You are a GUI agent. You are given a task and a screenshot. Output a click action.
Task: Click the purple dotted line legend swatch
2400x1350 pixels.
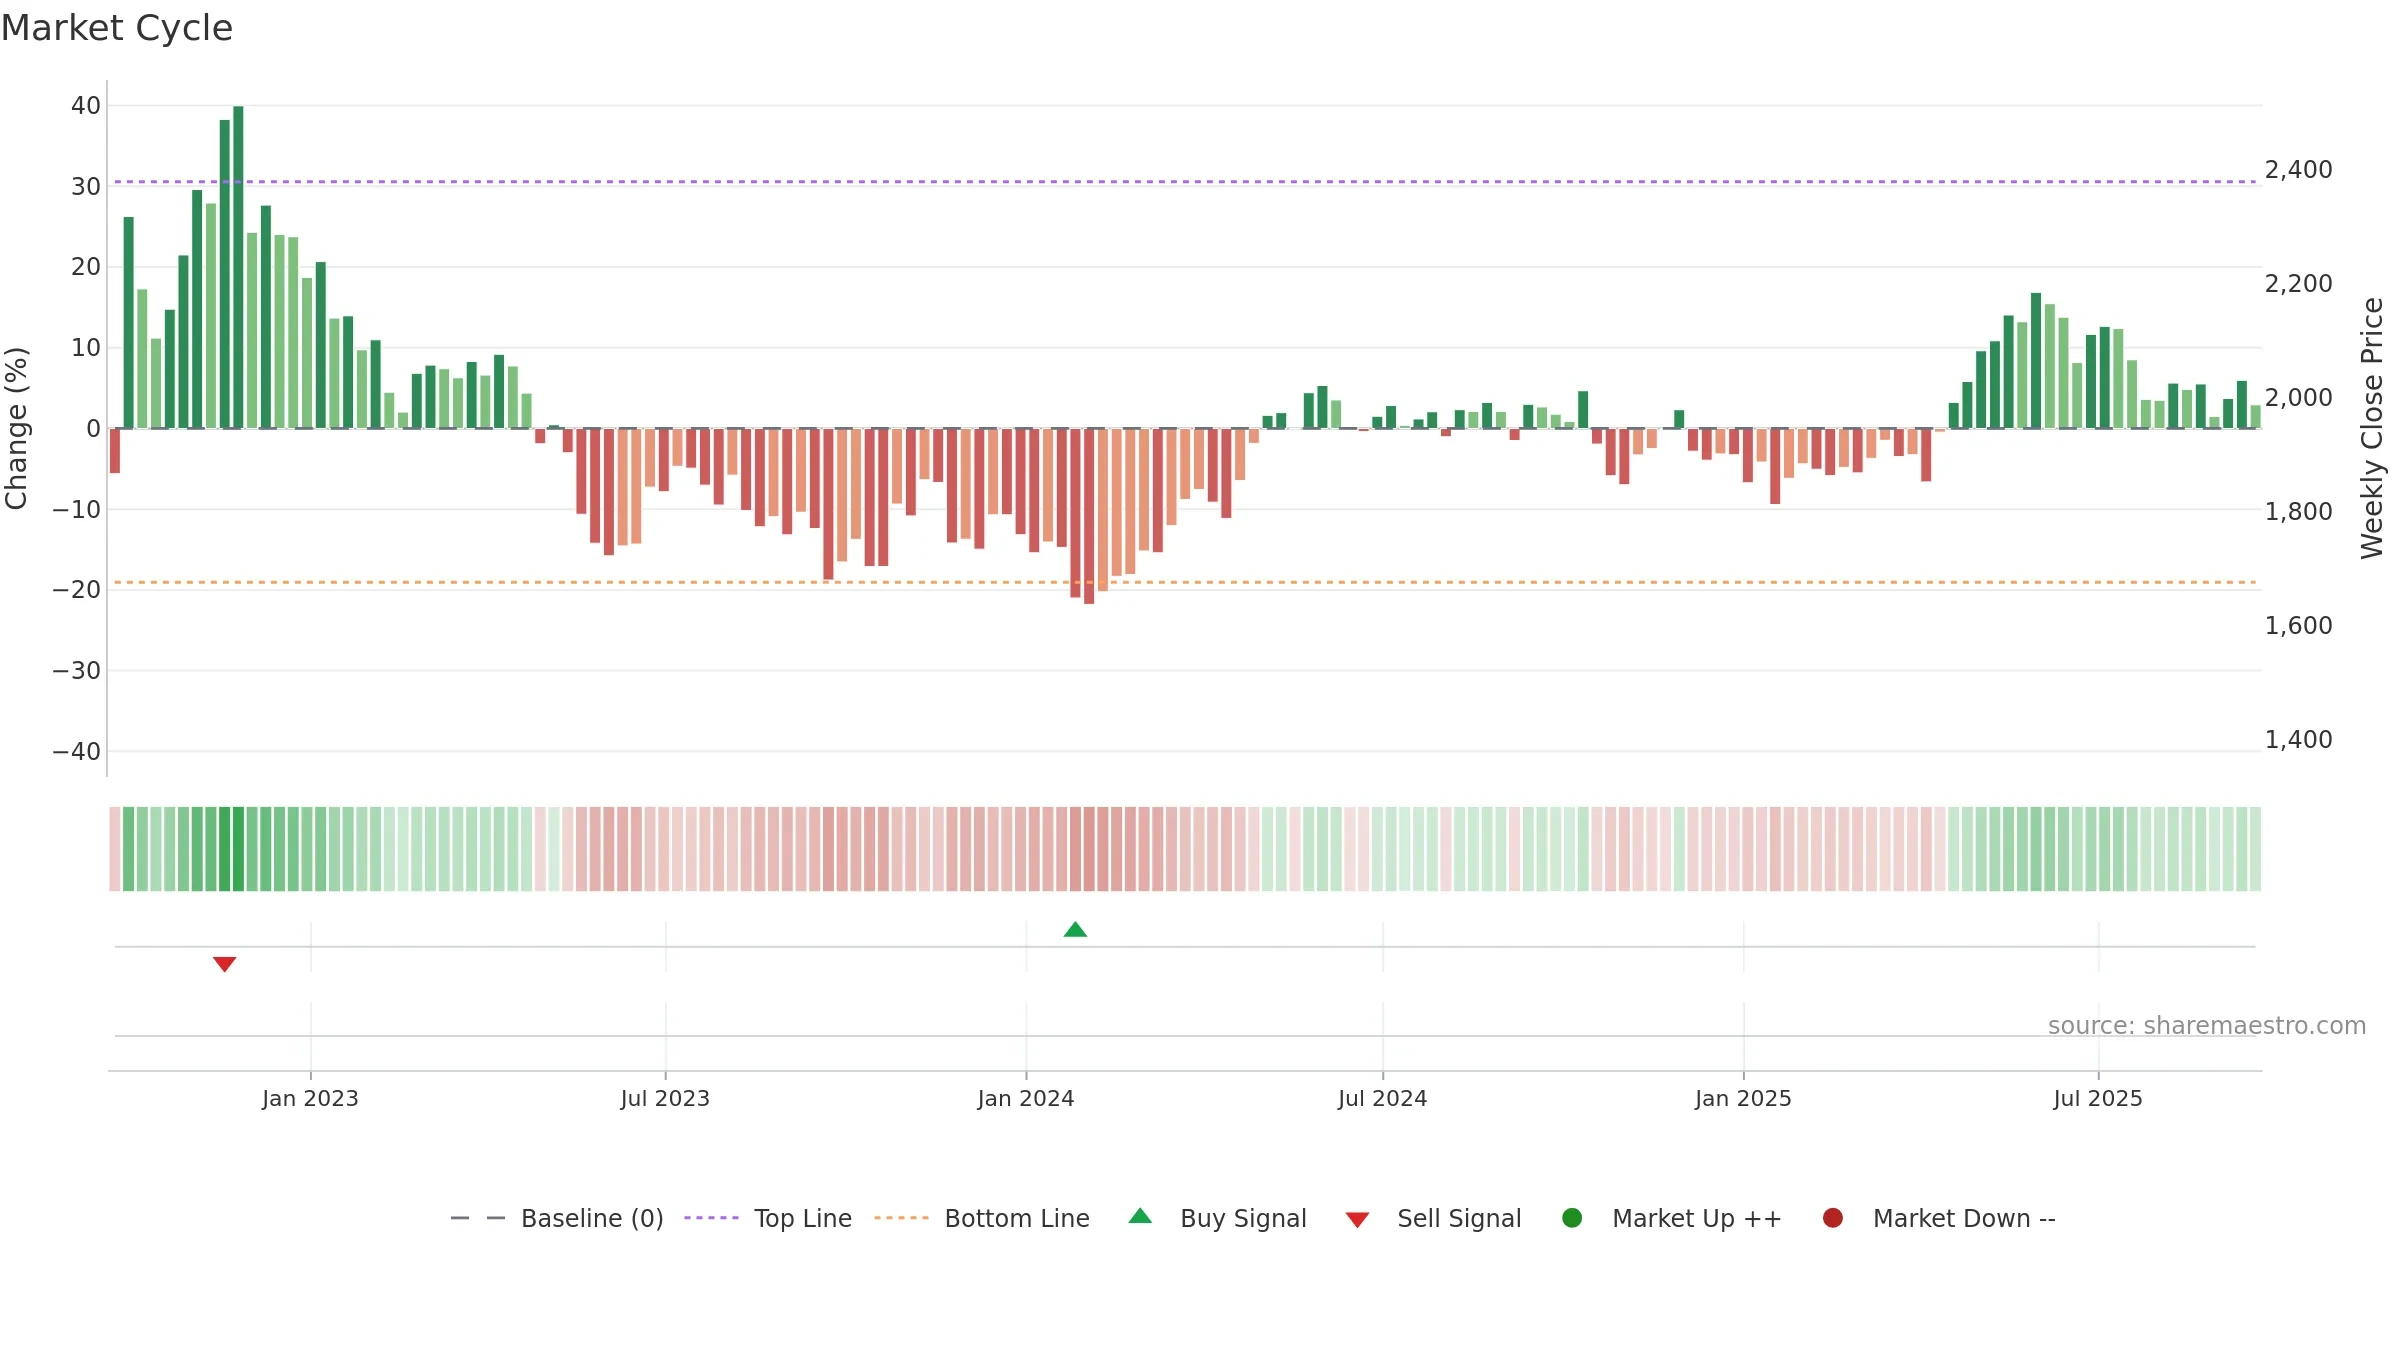tap(711, 1218)
